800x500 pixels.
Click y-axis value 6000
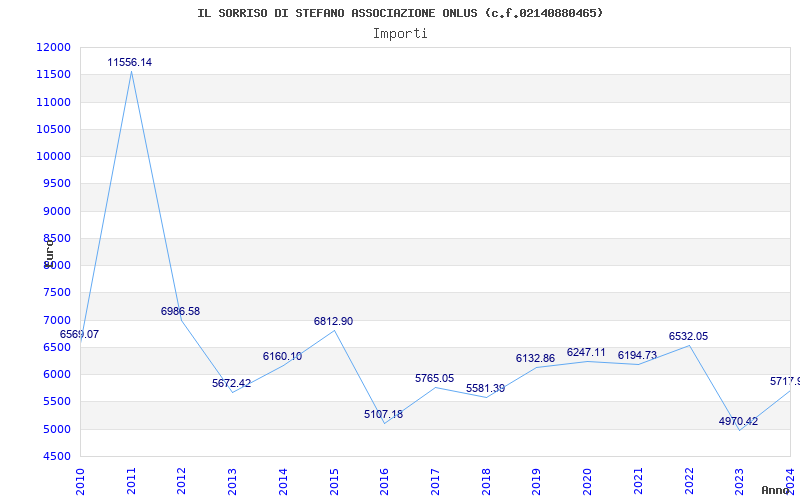[56, 374]
